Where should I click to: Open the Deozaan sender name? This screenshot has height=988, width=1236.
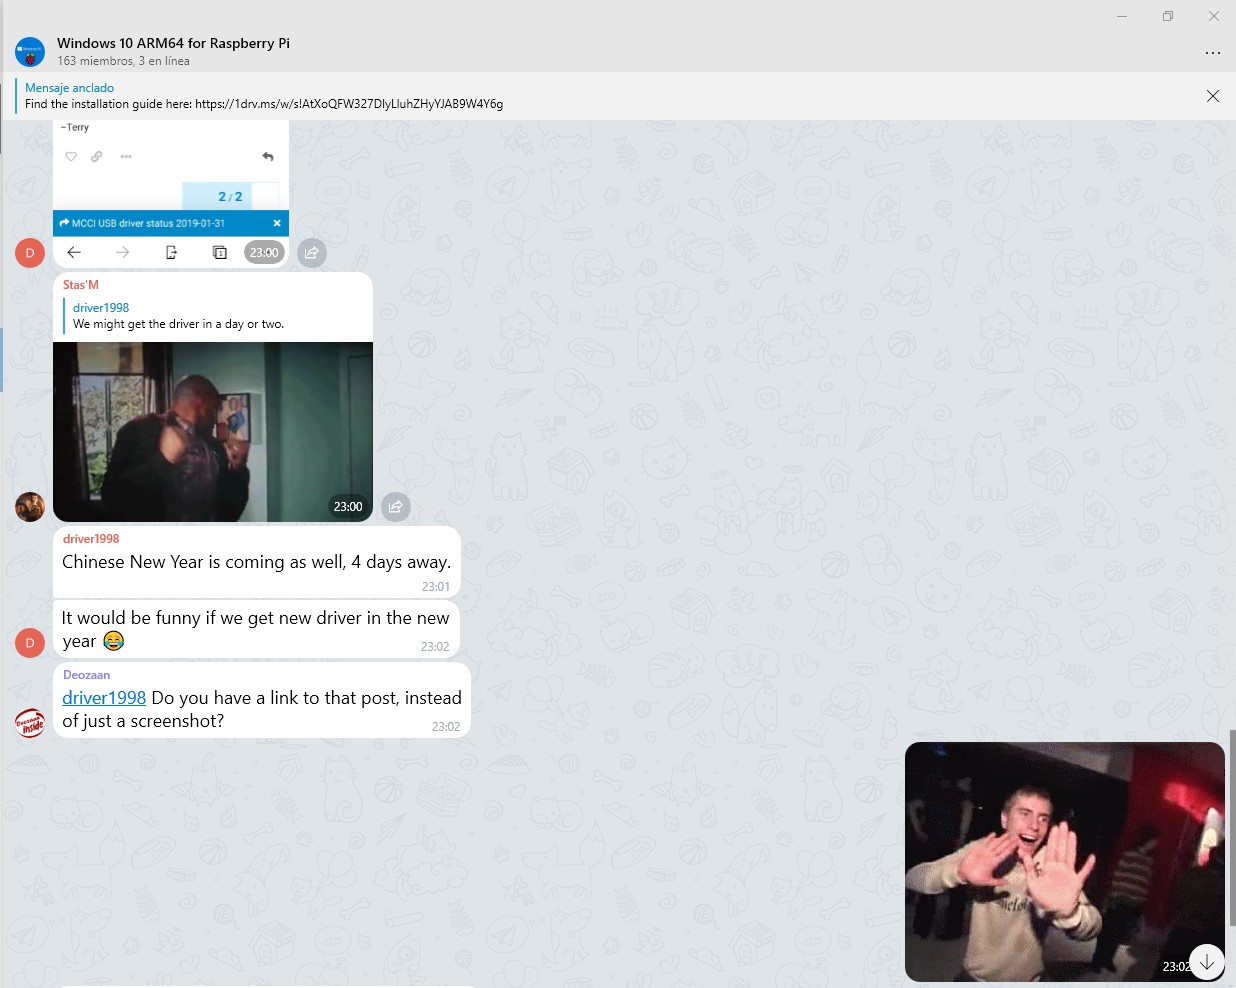click(x=86, y=675)
